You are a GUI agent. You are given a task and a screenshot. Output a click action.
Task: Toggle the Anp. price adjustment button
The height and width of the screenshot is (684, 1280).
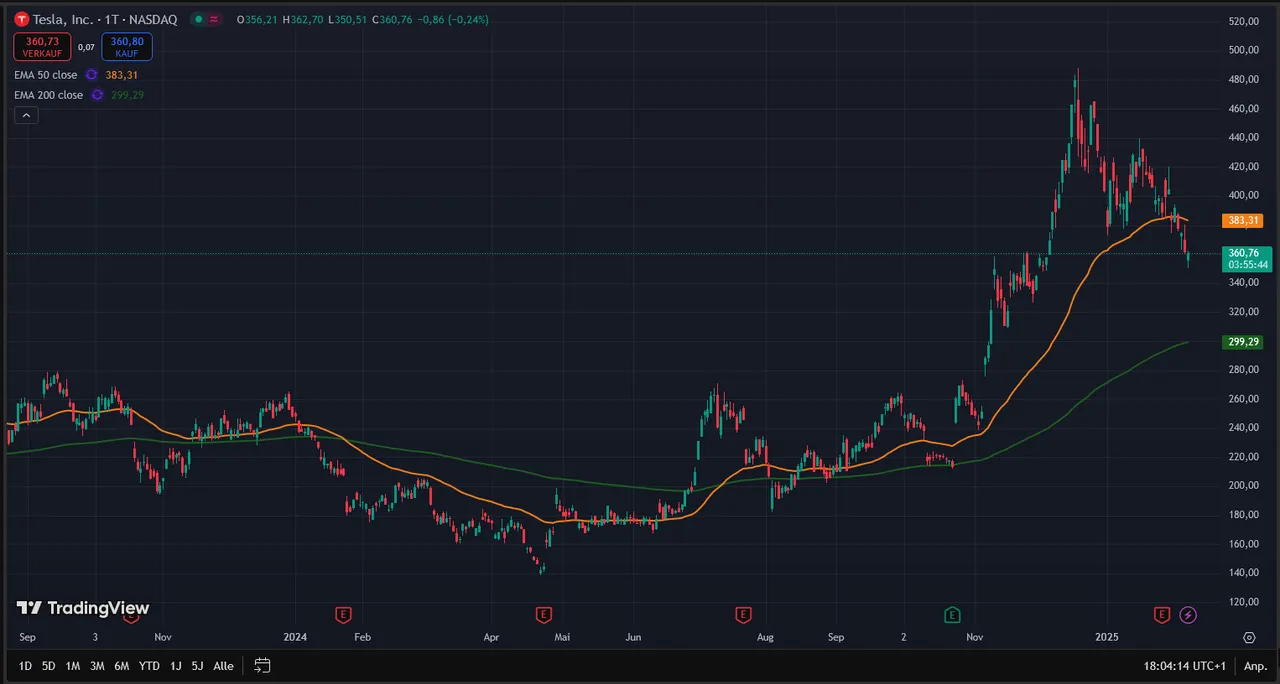click(x=1254, y=666)
